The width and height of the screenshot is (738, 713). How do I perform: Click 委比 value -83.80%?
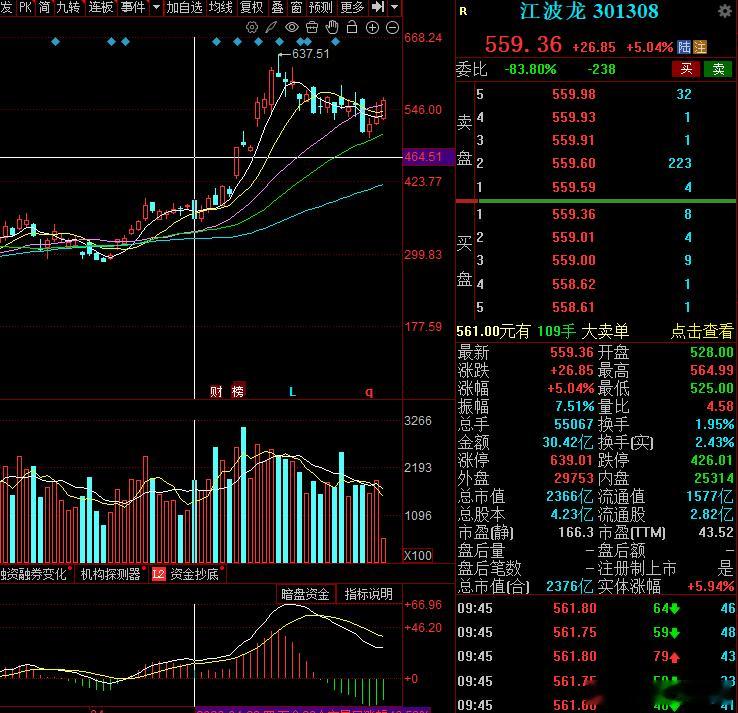(530, 70)
